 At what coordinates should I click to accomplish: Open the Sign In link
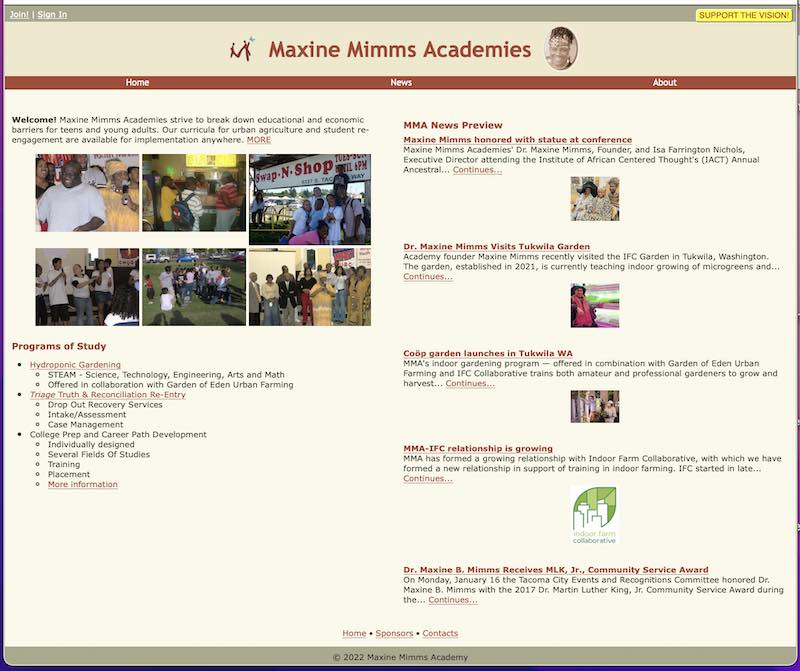(x=52, y=15)
